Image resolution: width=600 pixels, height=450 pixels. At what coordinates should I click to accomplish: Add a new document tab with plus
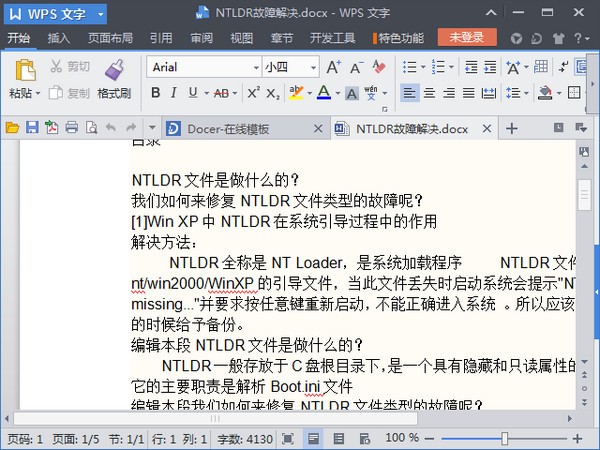coord(512,128)
